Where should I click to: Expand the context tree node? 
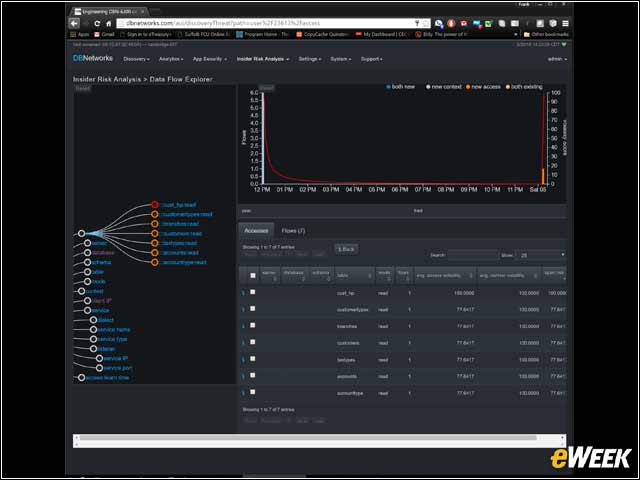coord(82,291)
